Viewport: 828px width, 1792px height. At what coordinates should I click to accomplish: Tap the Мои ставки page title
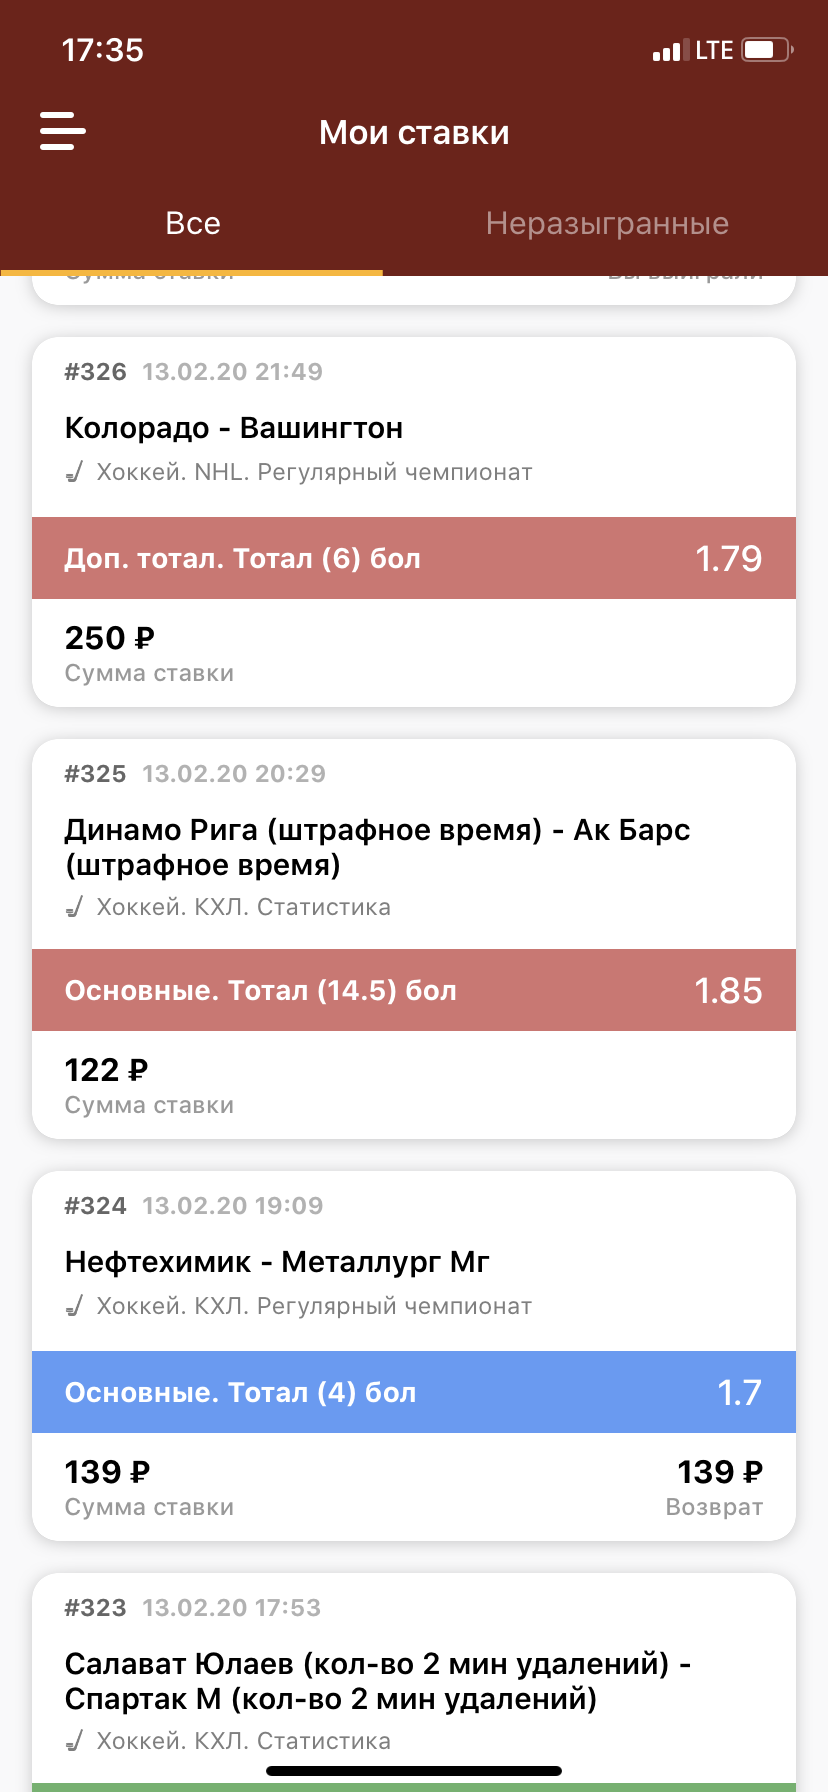pos(414,132)
